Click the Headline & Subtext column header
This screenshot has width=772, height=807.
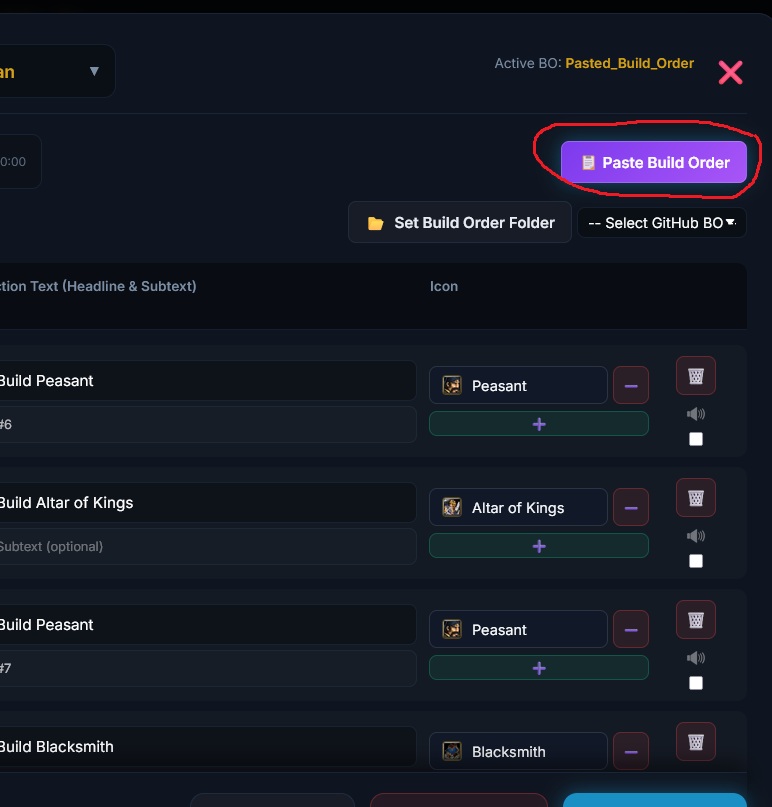point(98,286)
